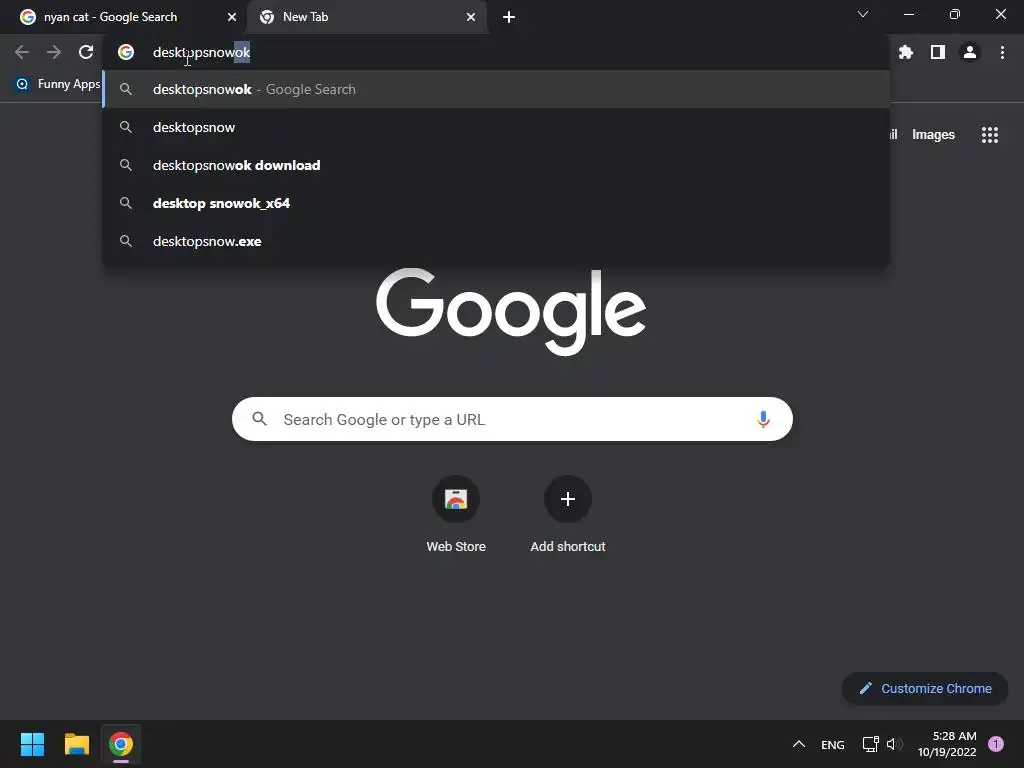Open the Funny Apps bookmark

coord(57,84)
